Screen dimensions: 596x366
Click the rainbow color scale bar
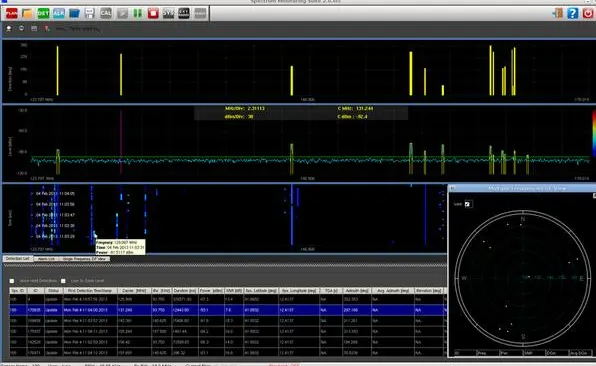pos(594,133)
